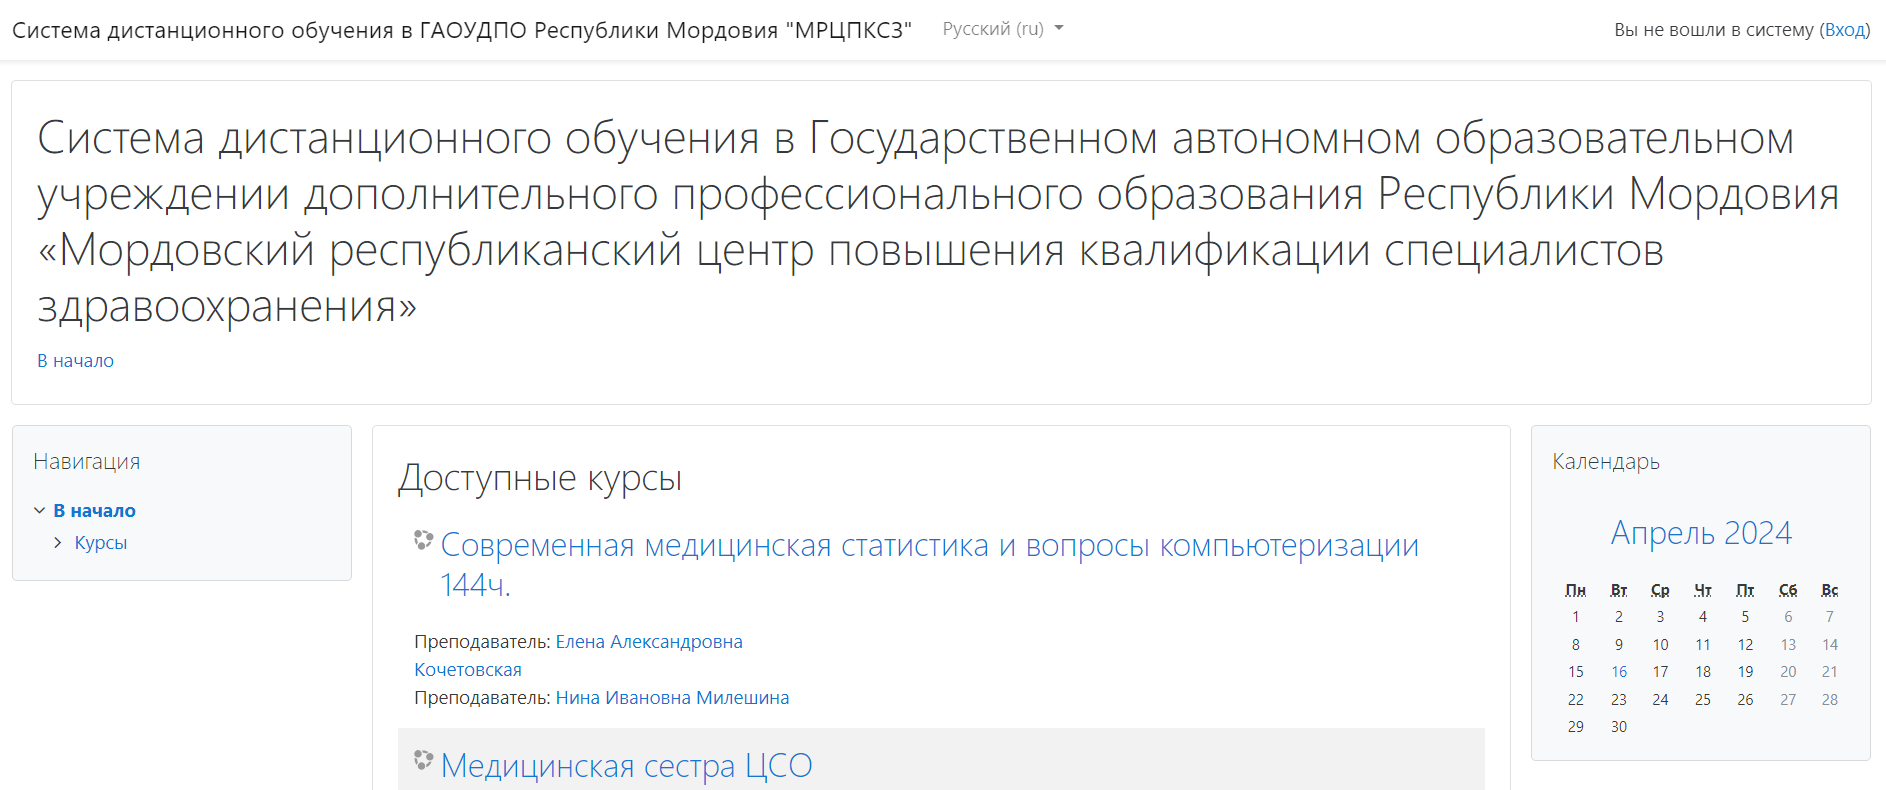
Task: Click calendar day 10
Action: click(1661, 645)
